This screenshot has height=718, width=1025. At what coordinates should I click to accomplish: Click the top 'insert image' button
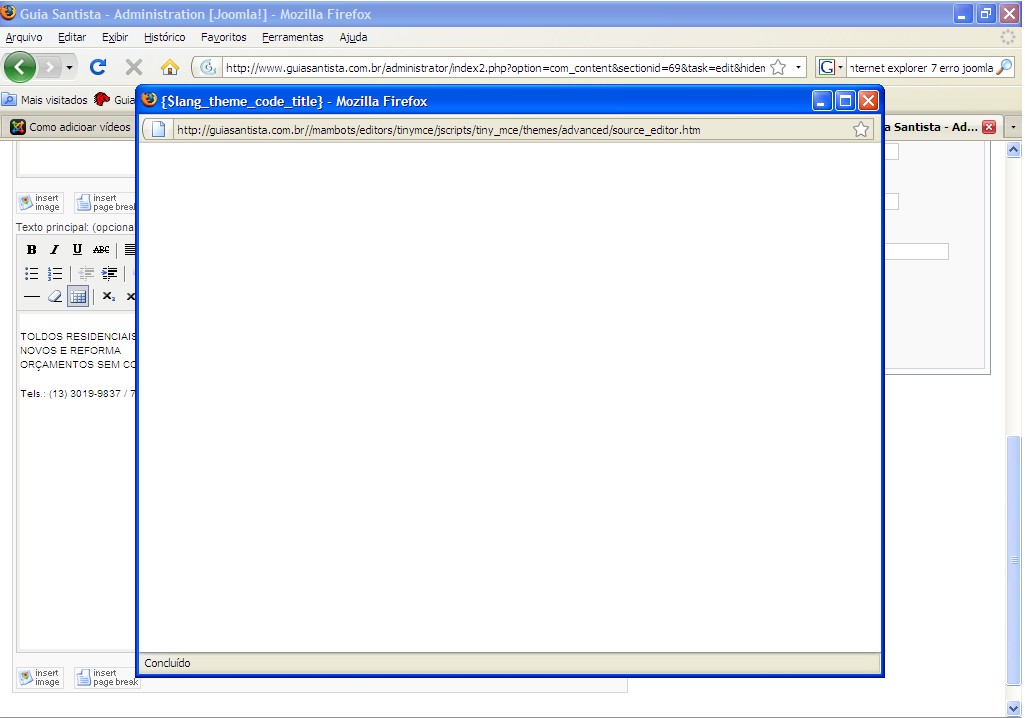click(x=40, y=203)
